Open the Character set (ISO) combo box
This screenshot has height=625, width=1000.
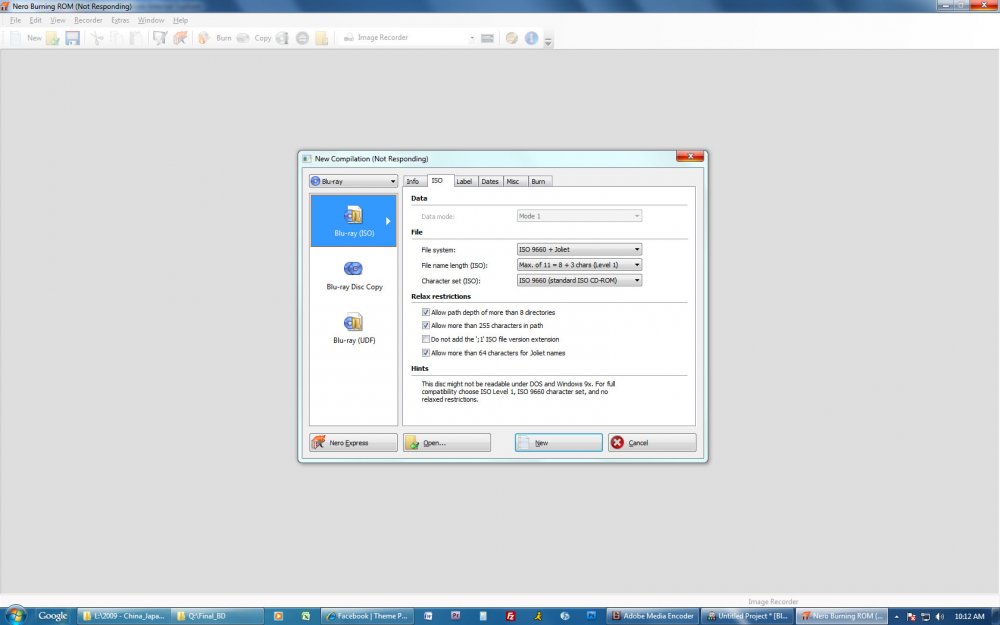click(579, 280)
